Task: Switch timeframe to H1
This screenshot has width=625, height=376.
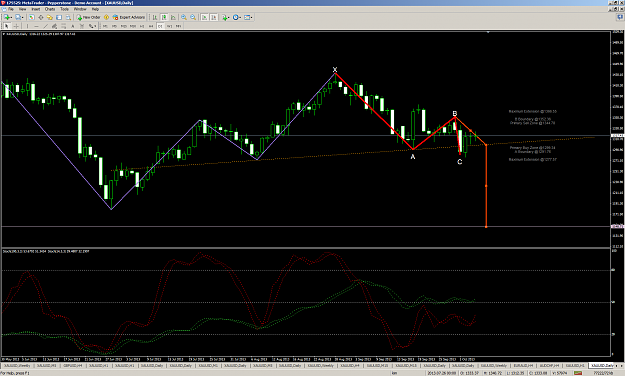Action: click(x=142, y=26)
